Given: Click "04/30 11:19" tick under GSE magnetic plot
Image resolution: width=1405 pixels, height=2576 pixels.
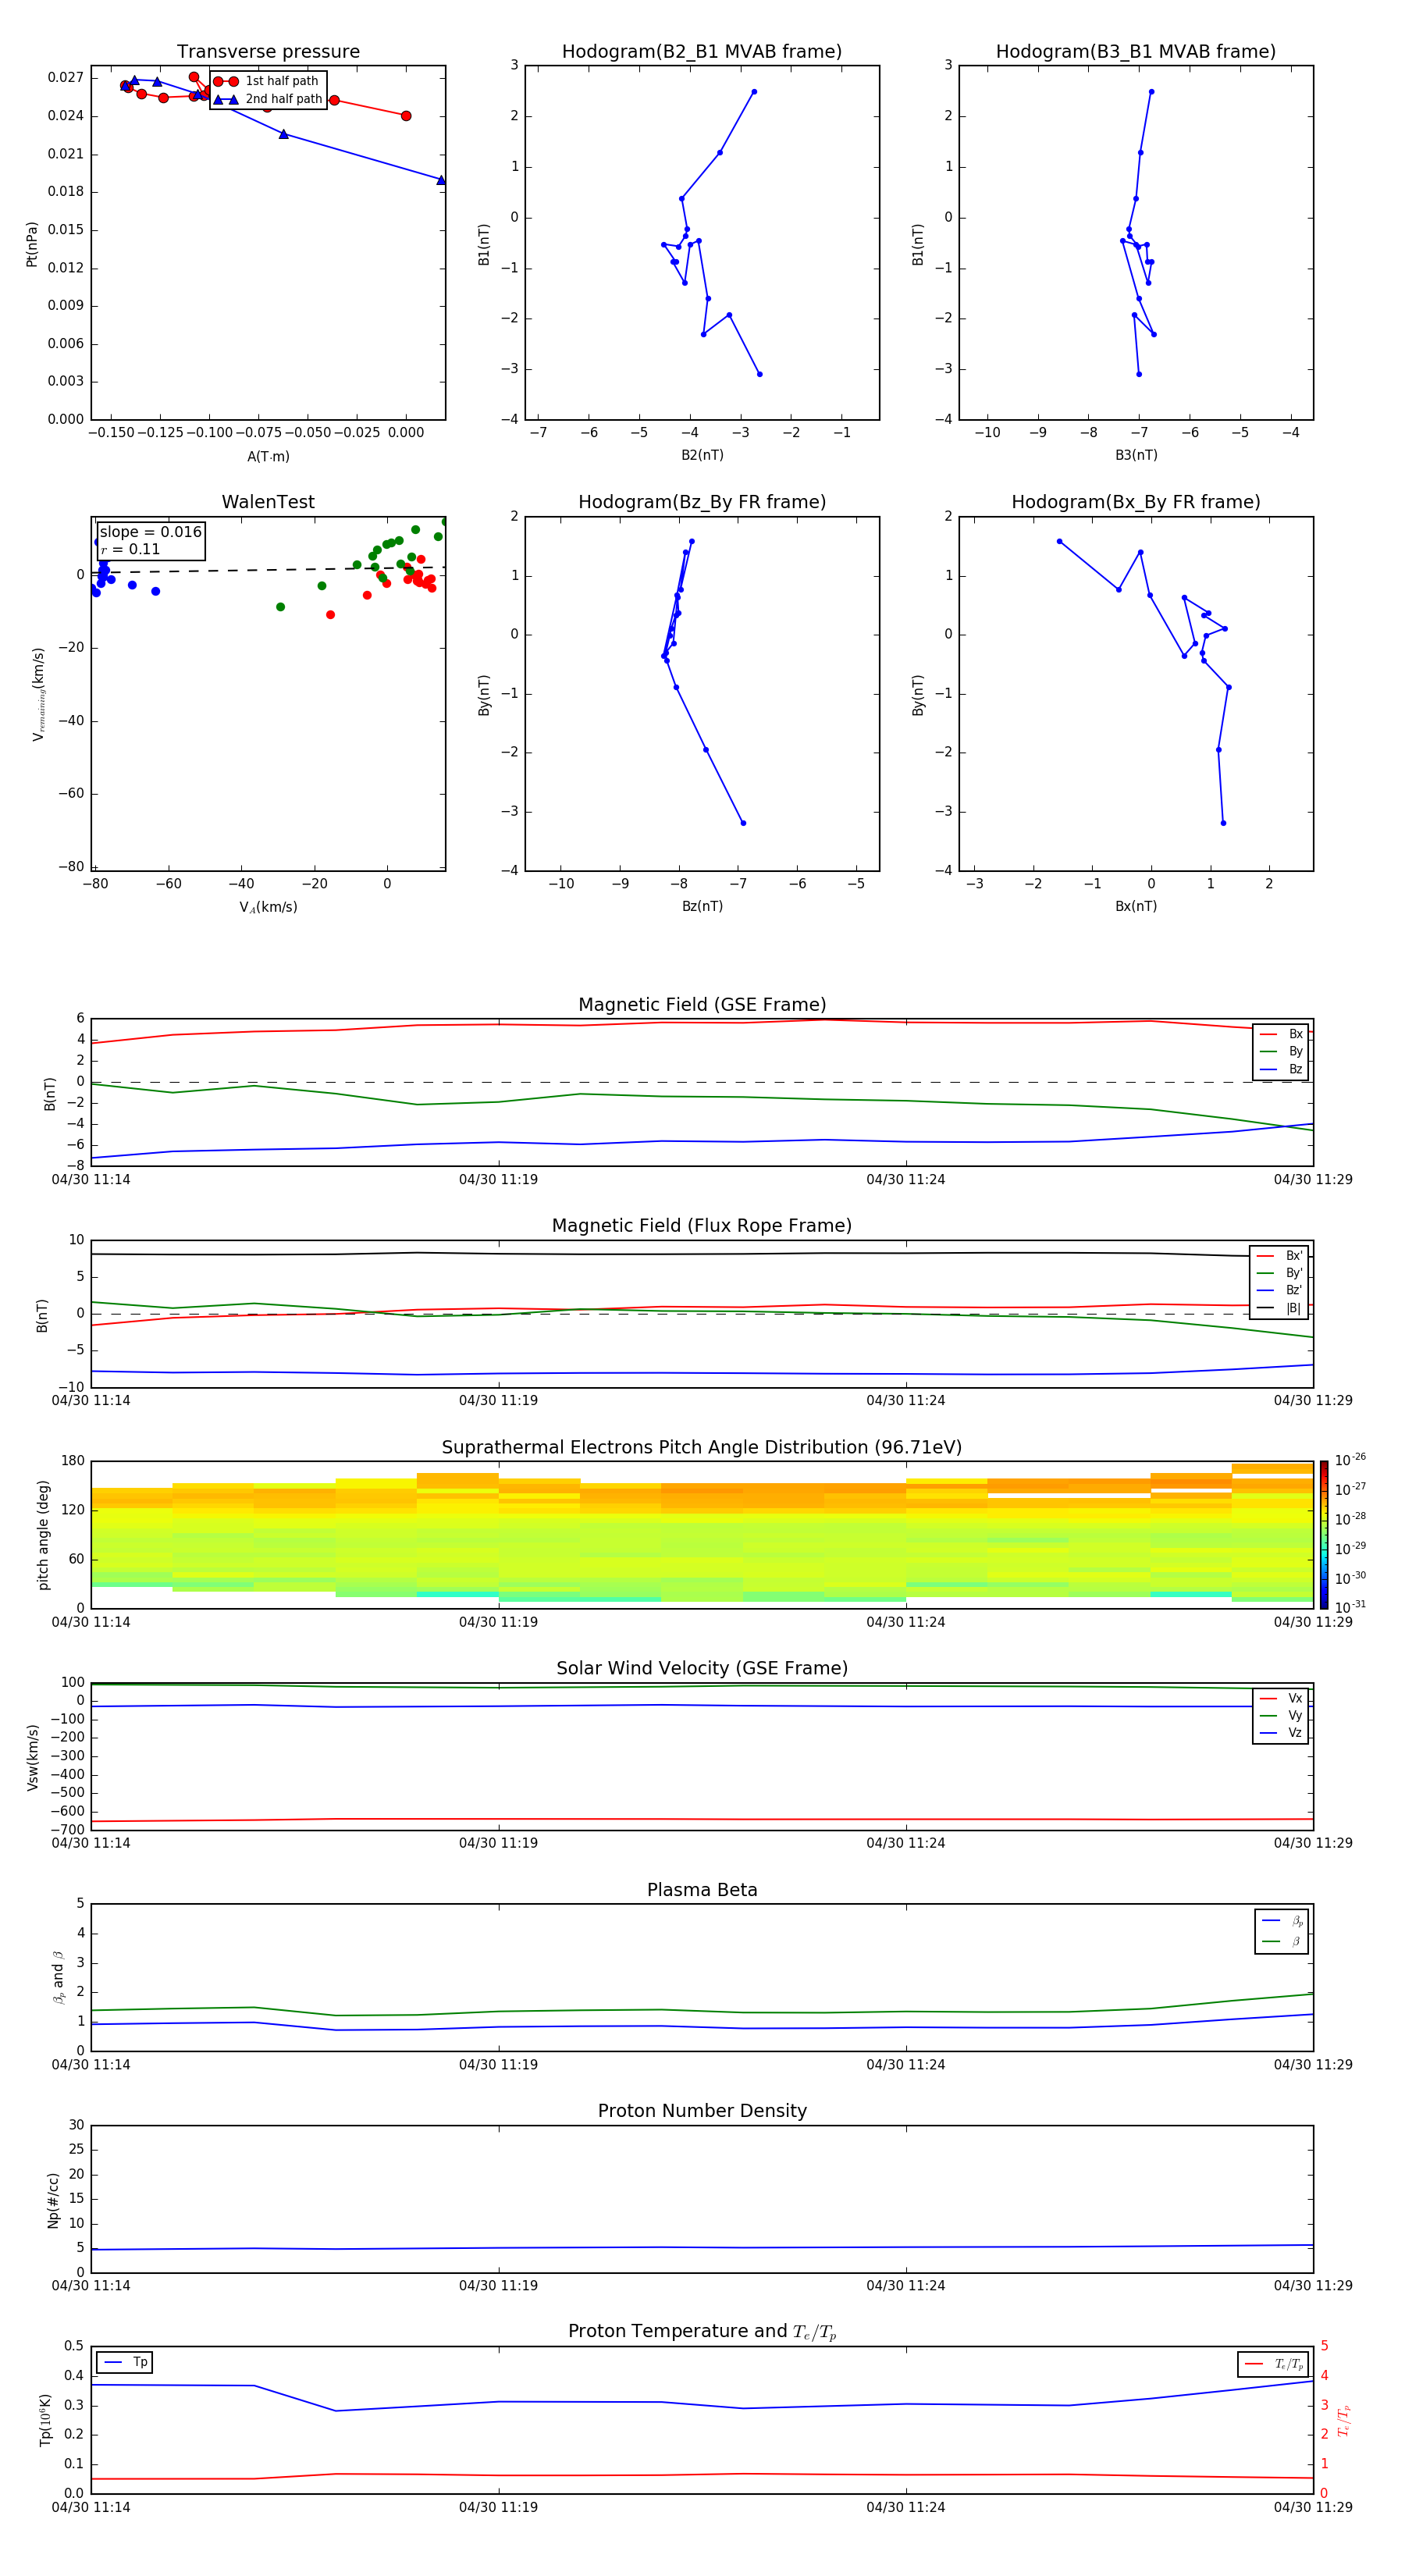Looking at the screenshot, I should tap(498, 1180).
